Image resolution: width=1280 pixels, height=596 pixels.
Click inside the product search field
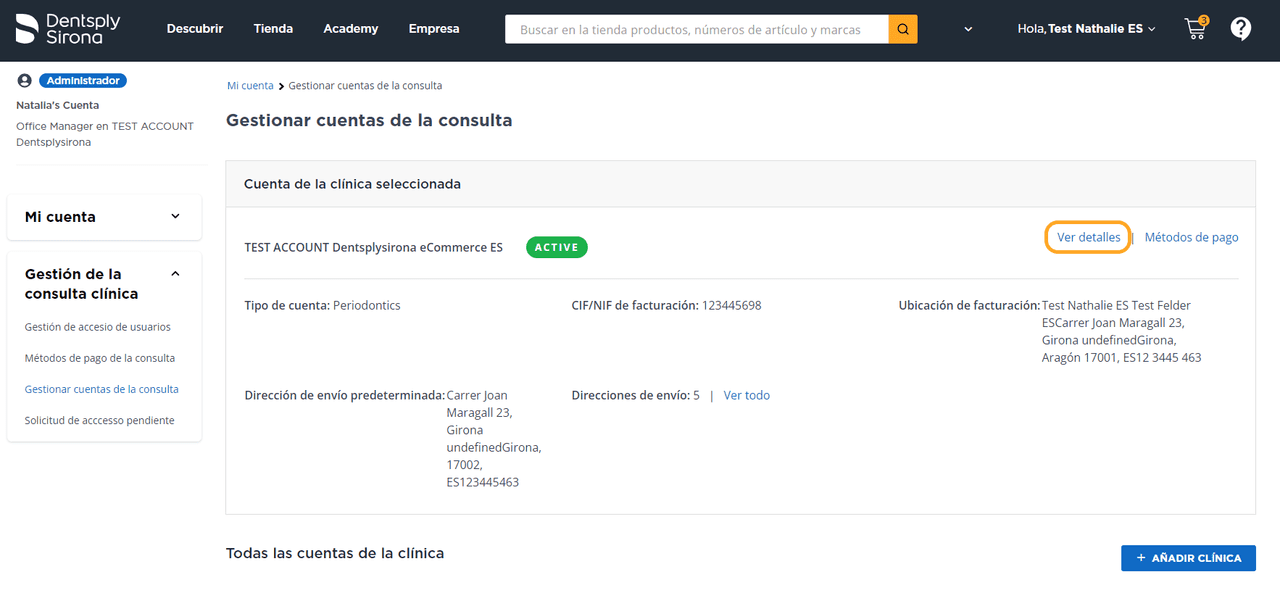click(x=697, y=30)
